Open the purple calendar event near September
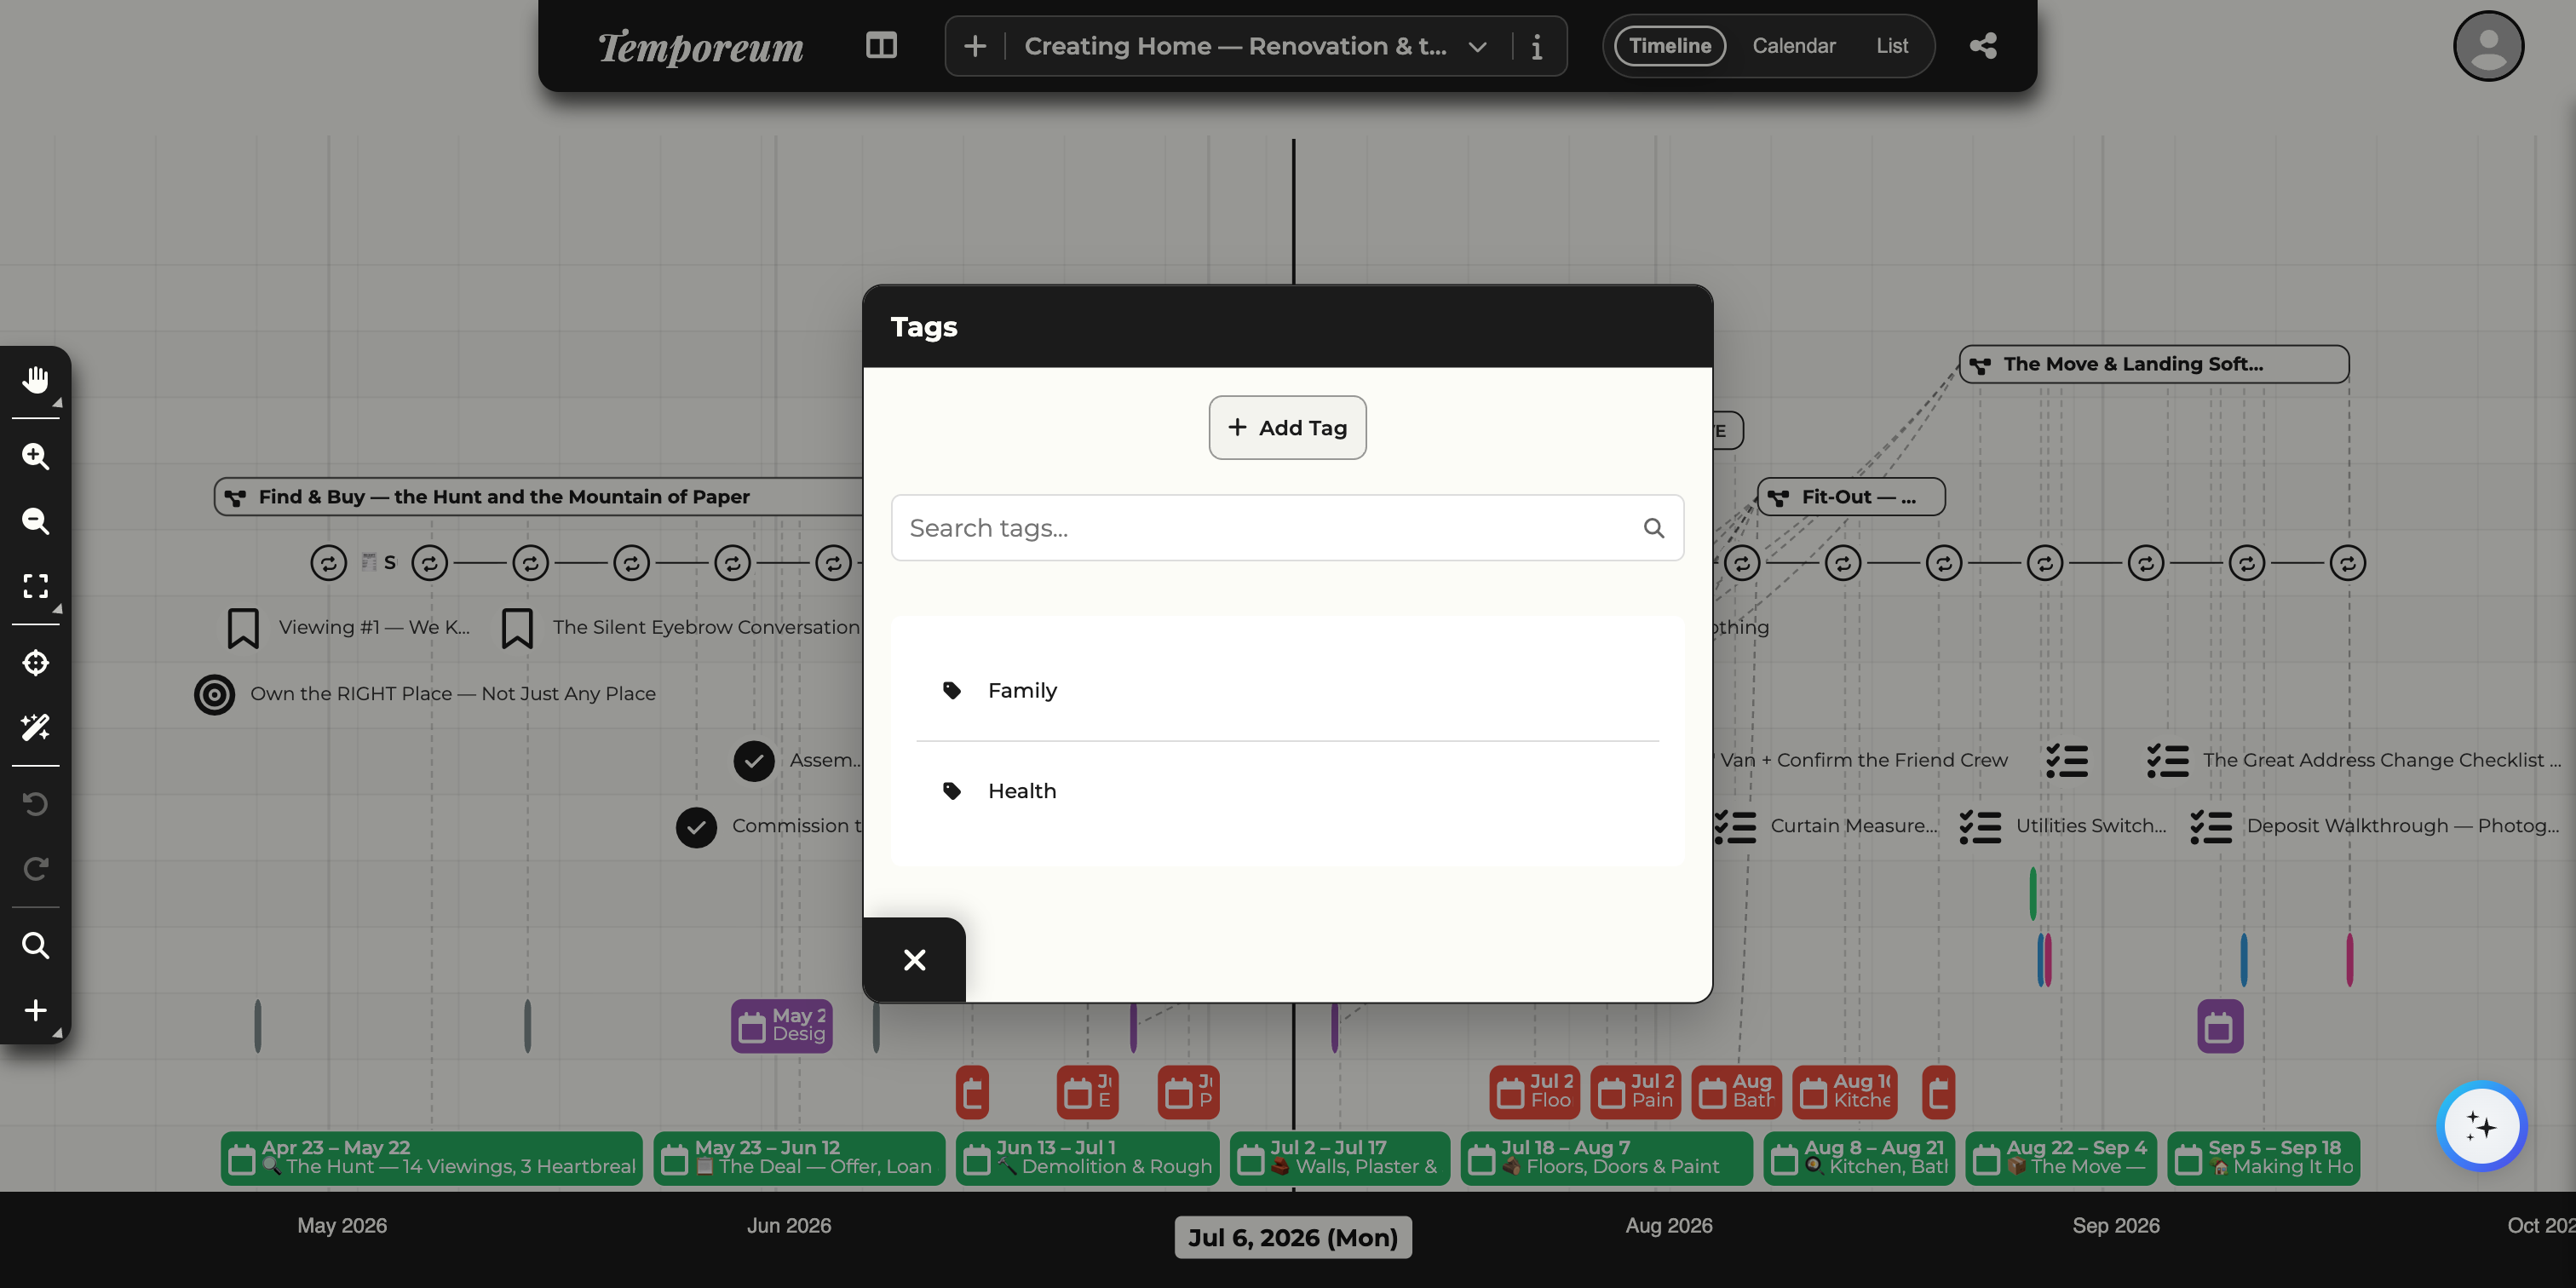 [x=2220, y=1026]
